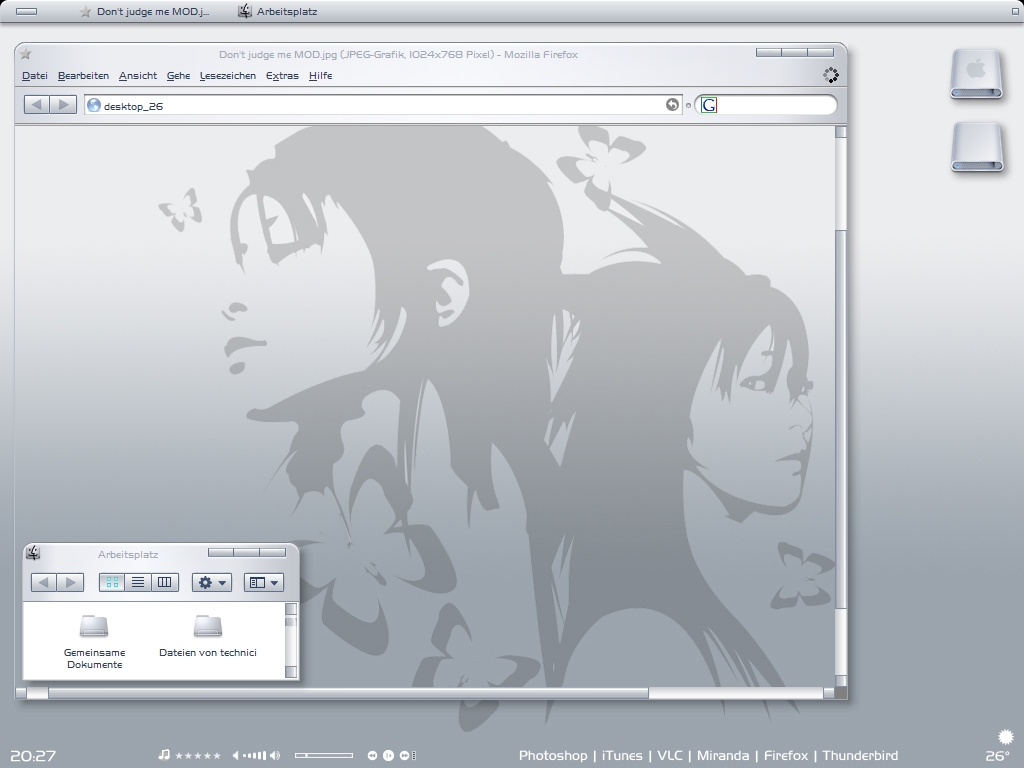Open the Lesezeichen menu
The height and width of the screenshot is (768, 1024).
coord(228,76)
